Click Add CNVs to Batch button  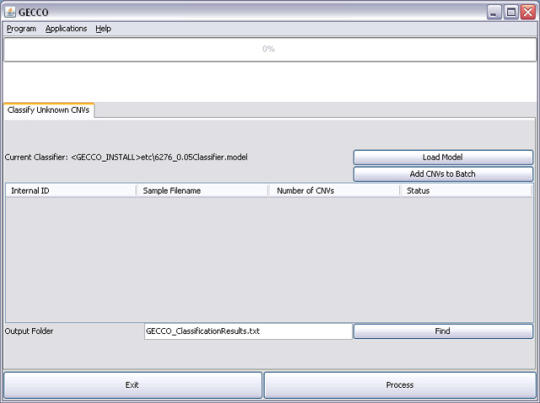coord(443,174)
